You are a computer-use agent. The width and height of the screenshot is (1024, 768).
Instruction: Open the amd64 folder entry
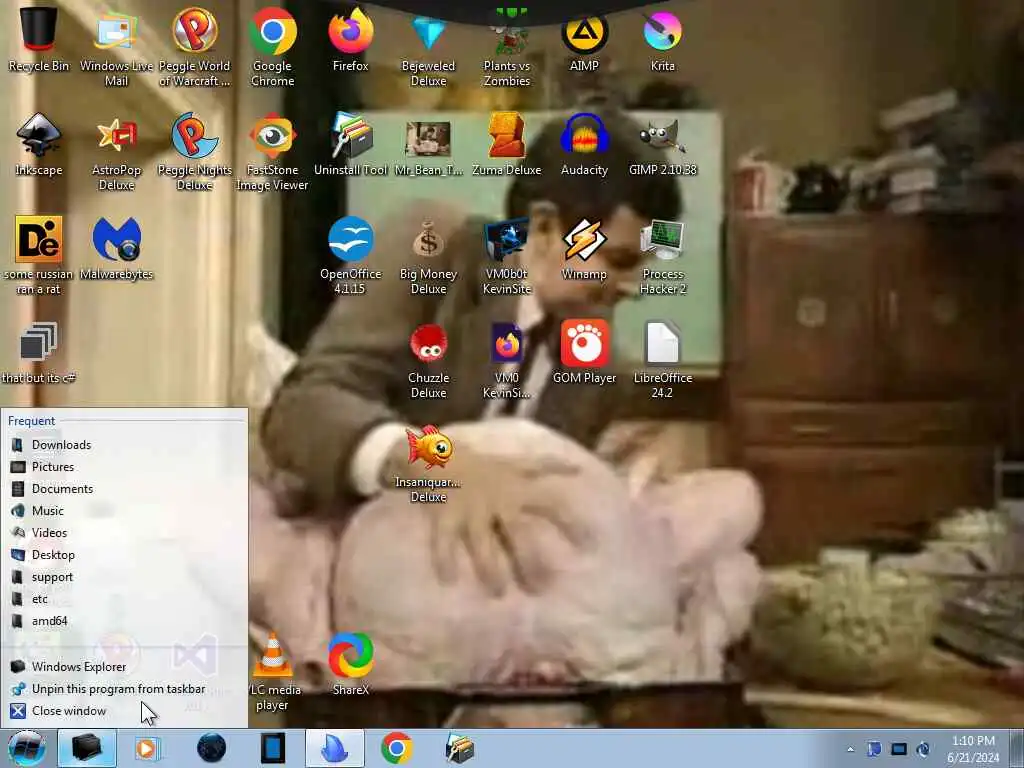(x=124, y=621)
